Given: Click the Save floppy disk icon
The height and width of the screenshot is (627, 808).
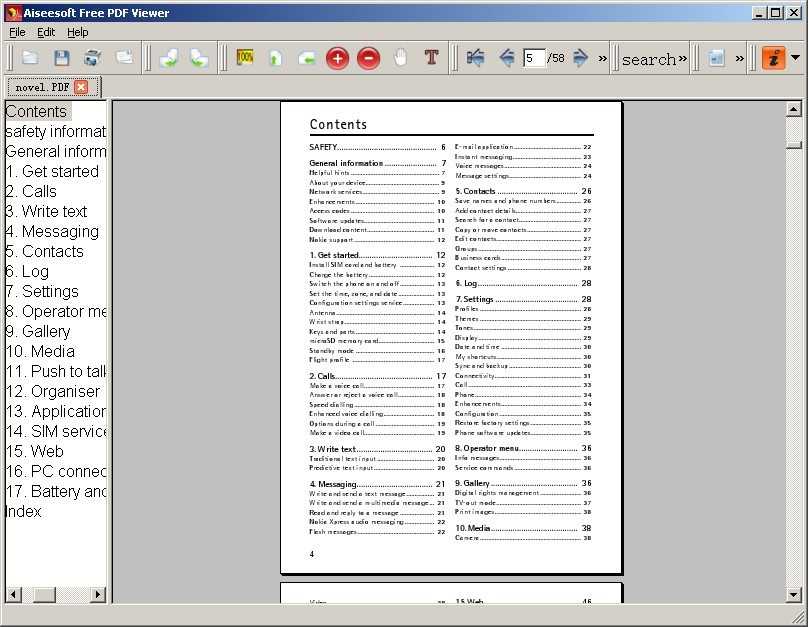Looking at the screenshot, I should (61, 58).
